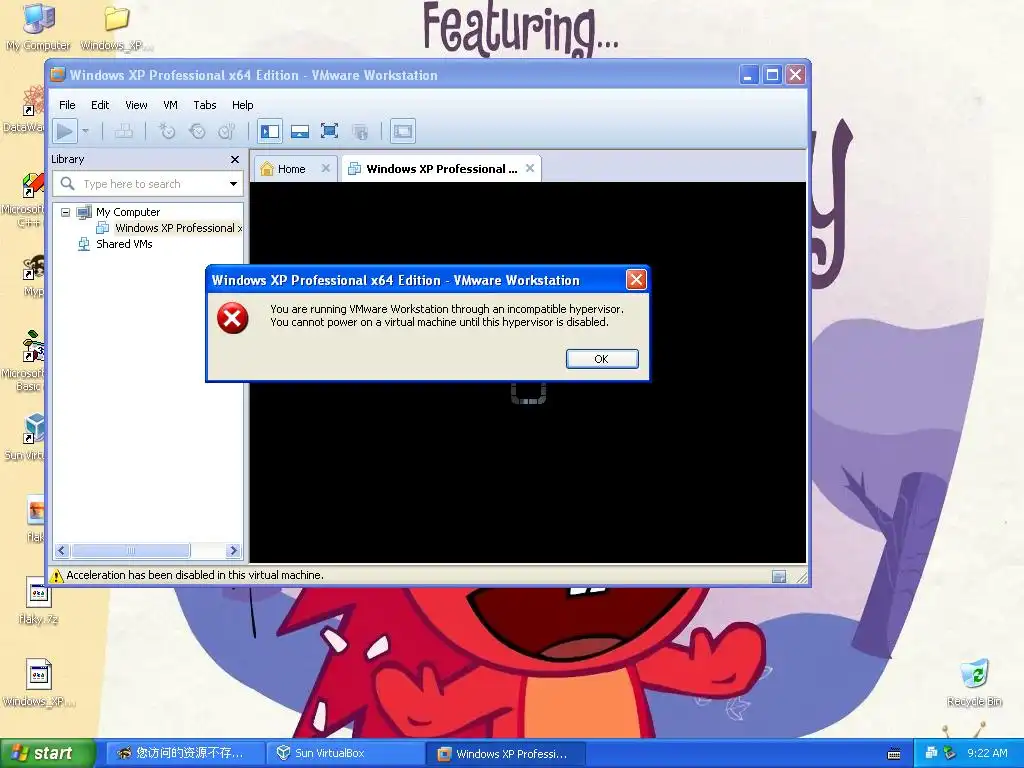Click Windows XP Professi... taskbar button
The width and height of the screenshot is (1024, 768).
(x=505, y=754)
